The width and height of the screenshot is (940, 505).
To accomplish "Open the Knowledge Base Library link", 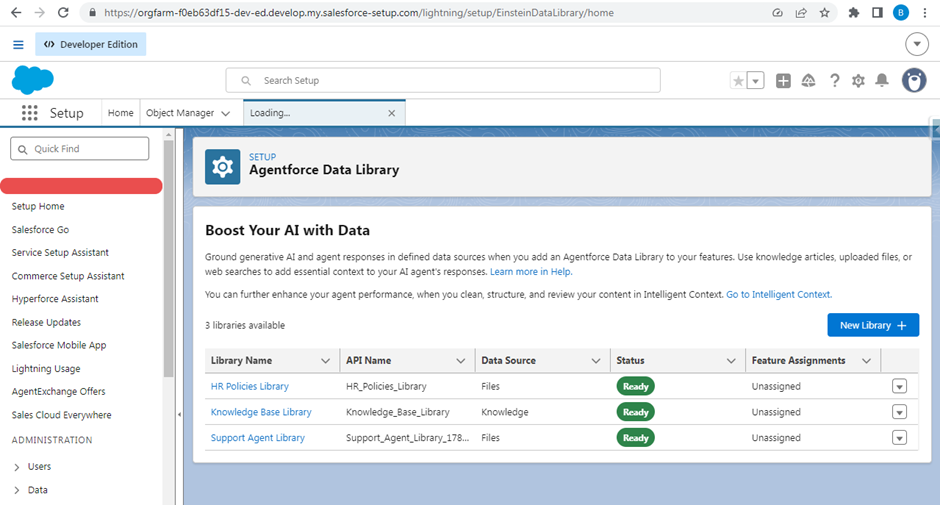I will (x=261, y=412).
